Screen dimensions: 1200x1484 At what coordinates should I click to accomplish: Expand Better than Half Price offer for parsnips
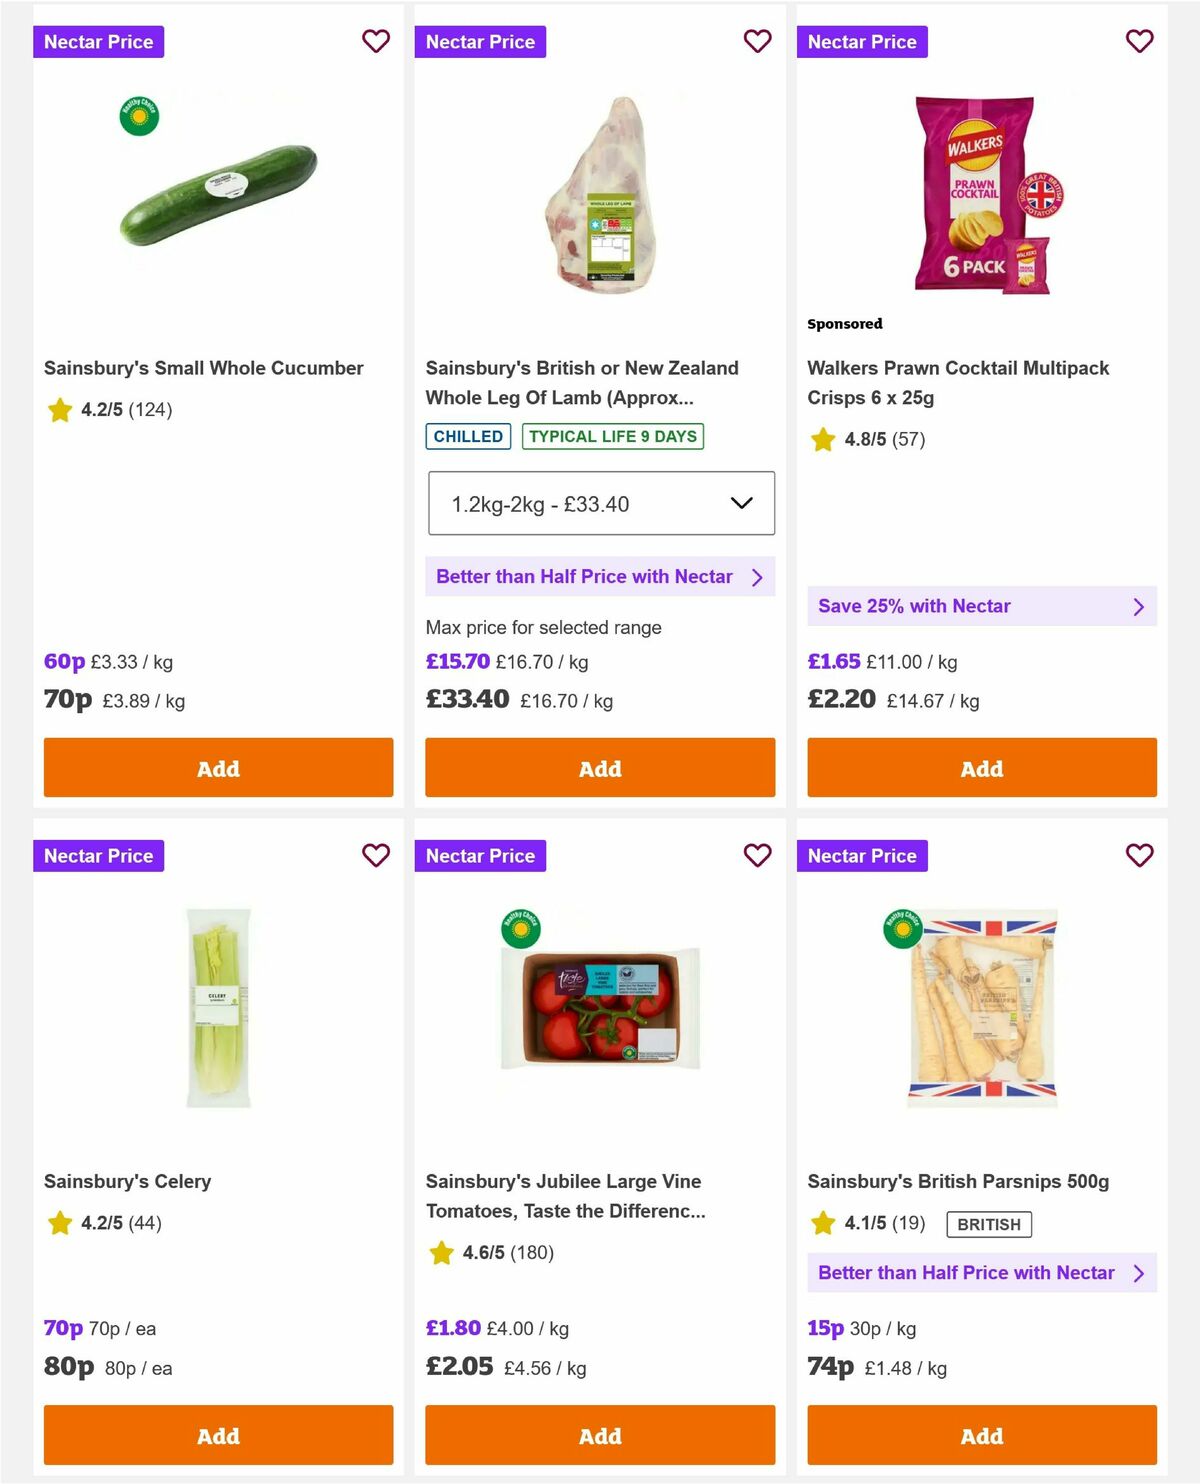tap(981, 1273)
